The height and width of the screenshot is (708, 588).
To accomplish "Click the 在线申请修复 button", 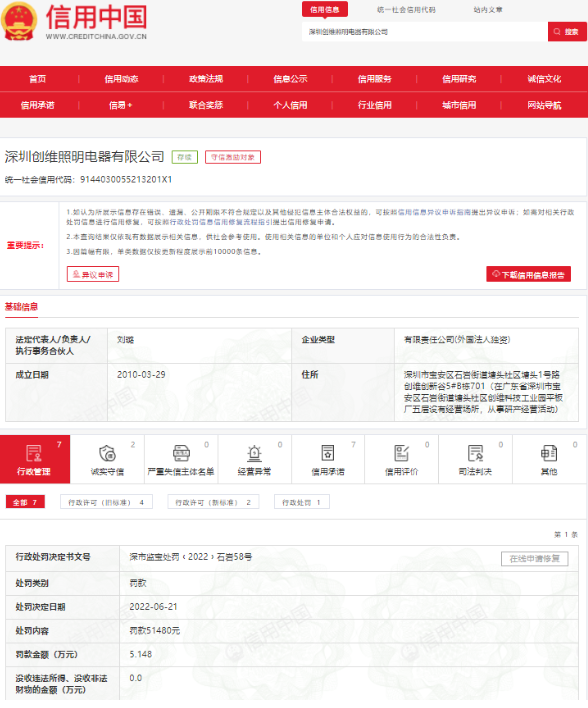I will pyautogui.click(x=535, y=559).
